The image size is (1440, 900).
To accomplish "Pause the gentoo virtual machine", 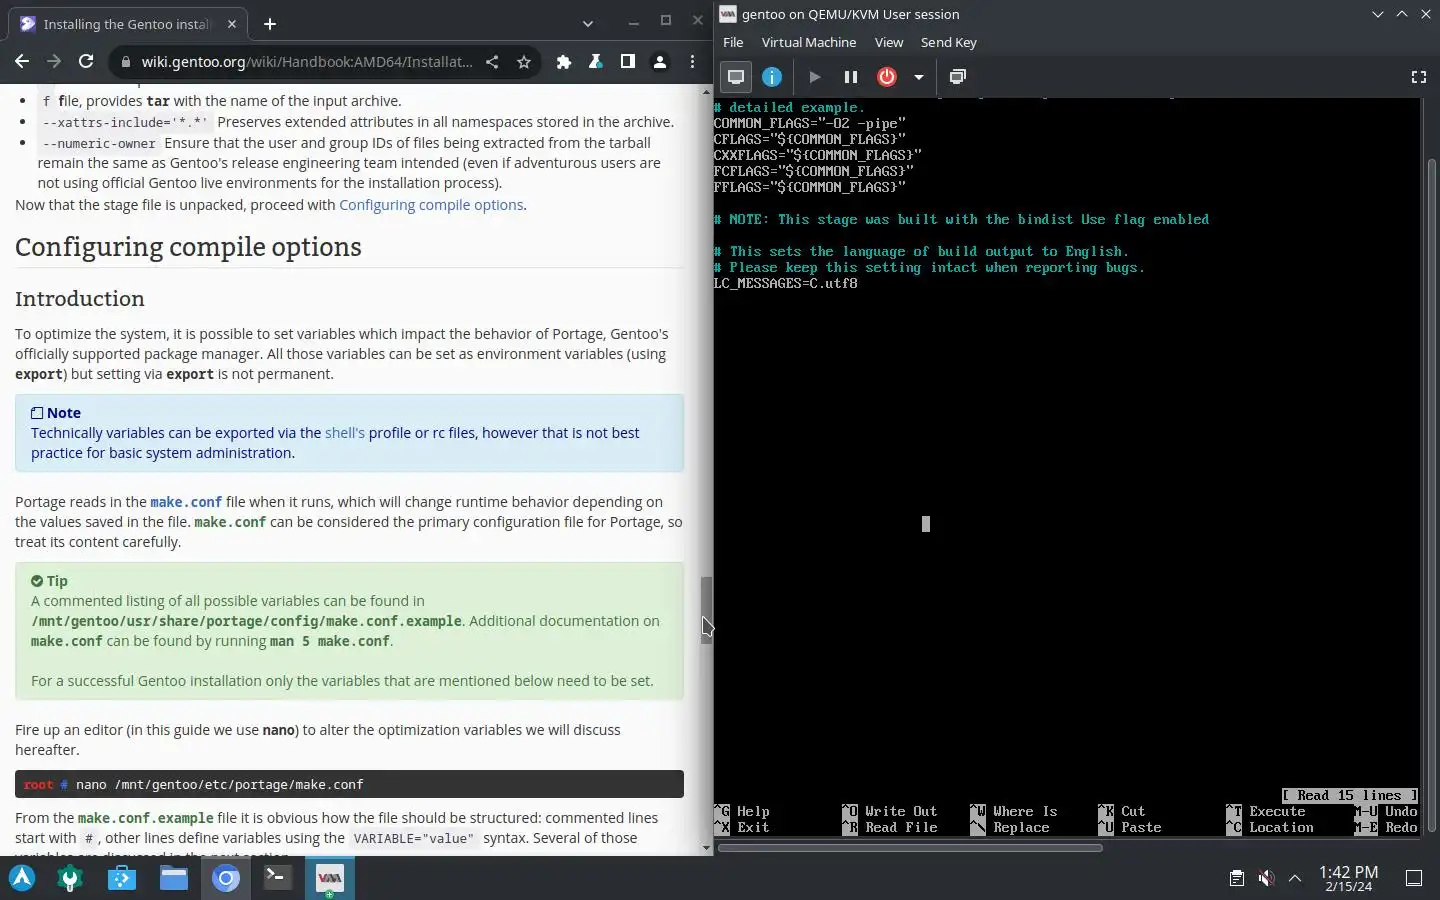I will 851,77.
